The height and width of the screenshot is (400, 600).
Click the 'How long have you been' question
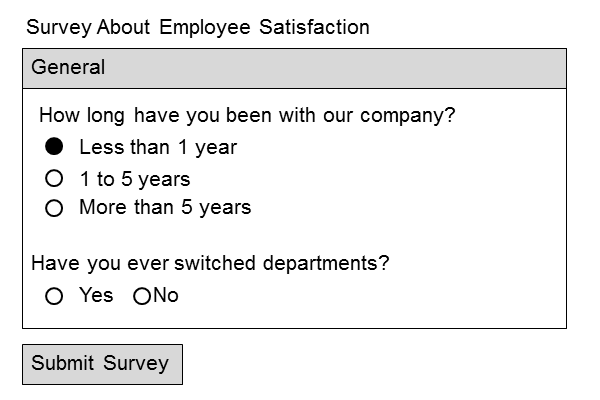pyautogui.click(x=247, y=115)
